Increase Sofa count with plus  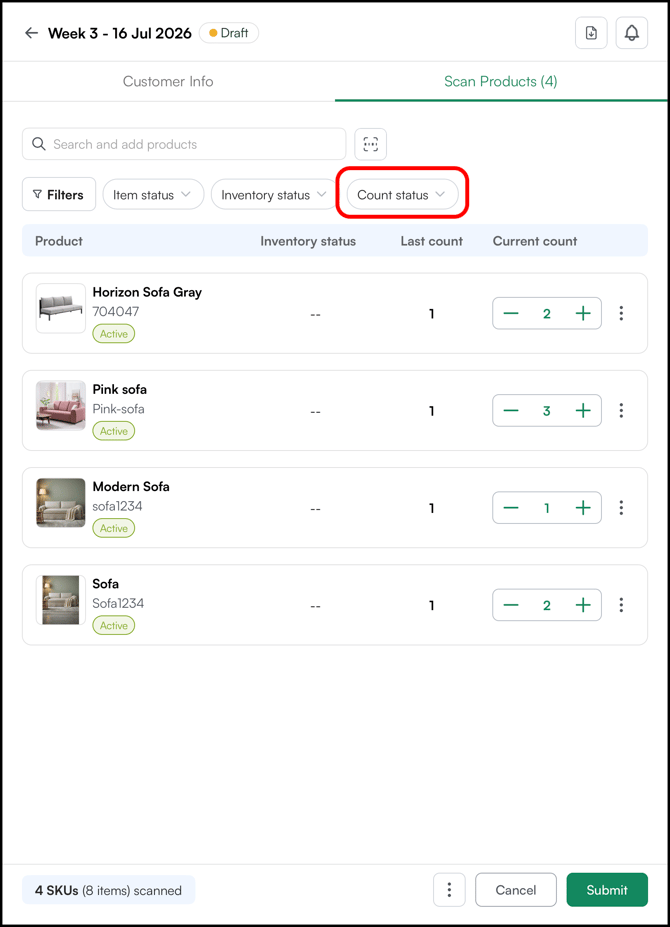pyautogui.click(x=583, y=605)
